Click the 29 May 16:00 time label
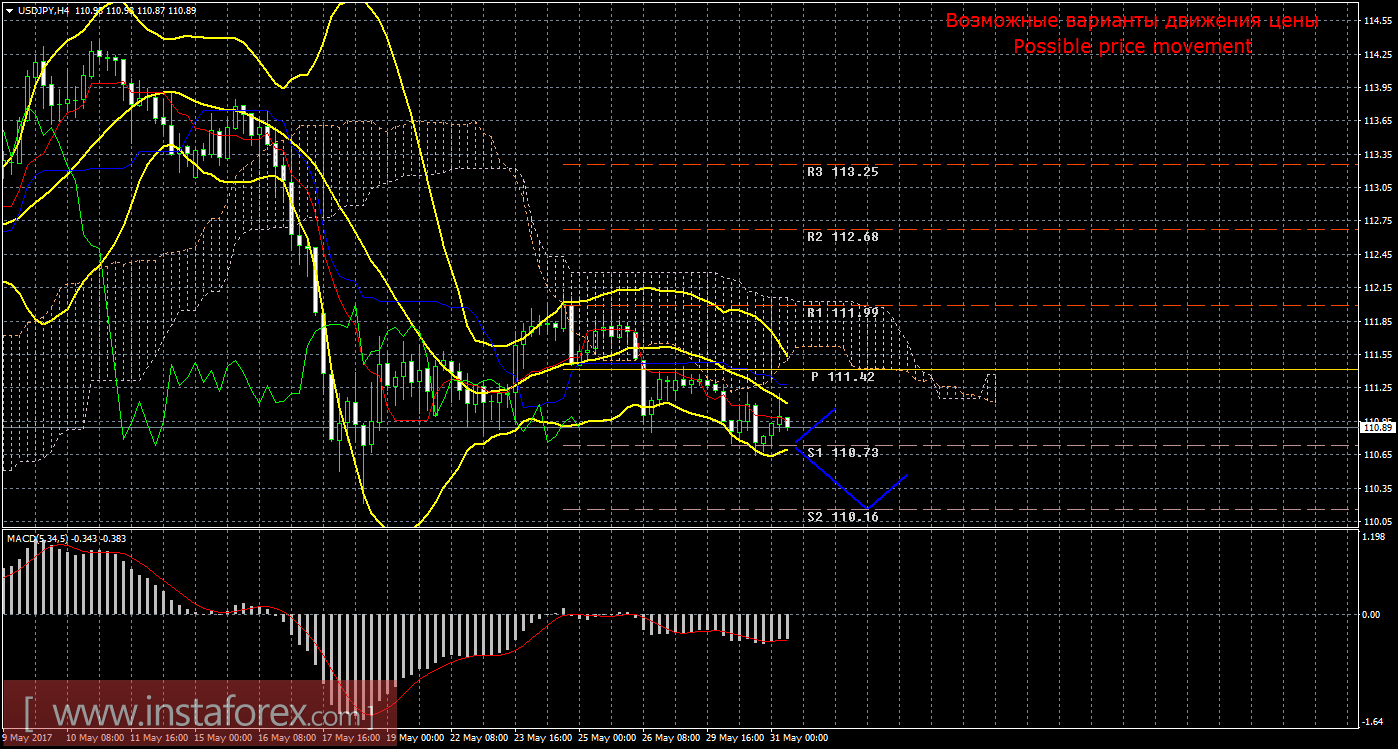Screen dimensions: 1398x749 [737, 739]
